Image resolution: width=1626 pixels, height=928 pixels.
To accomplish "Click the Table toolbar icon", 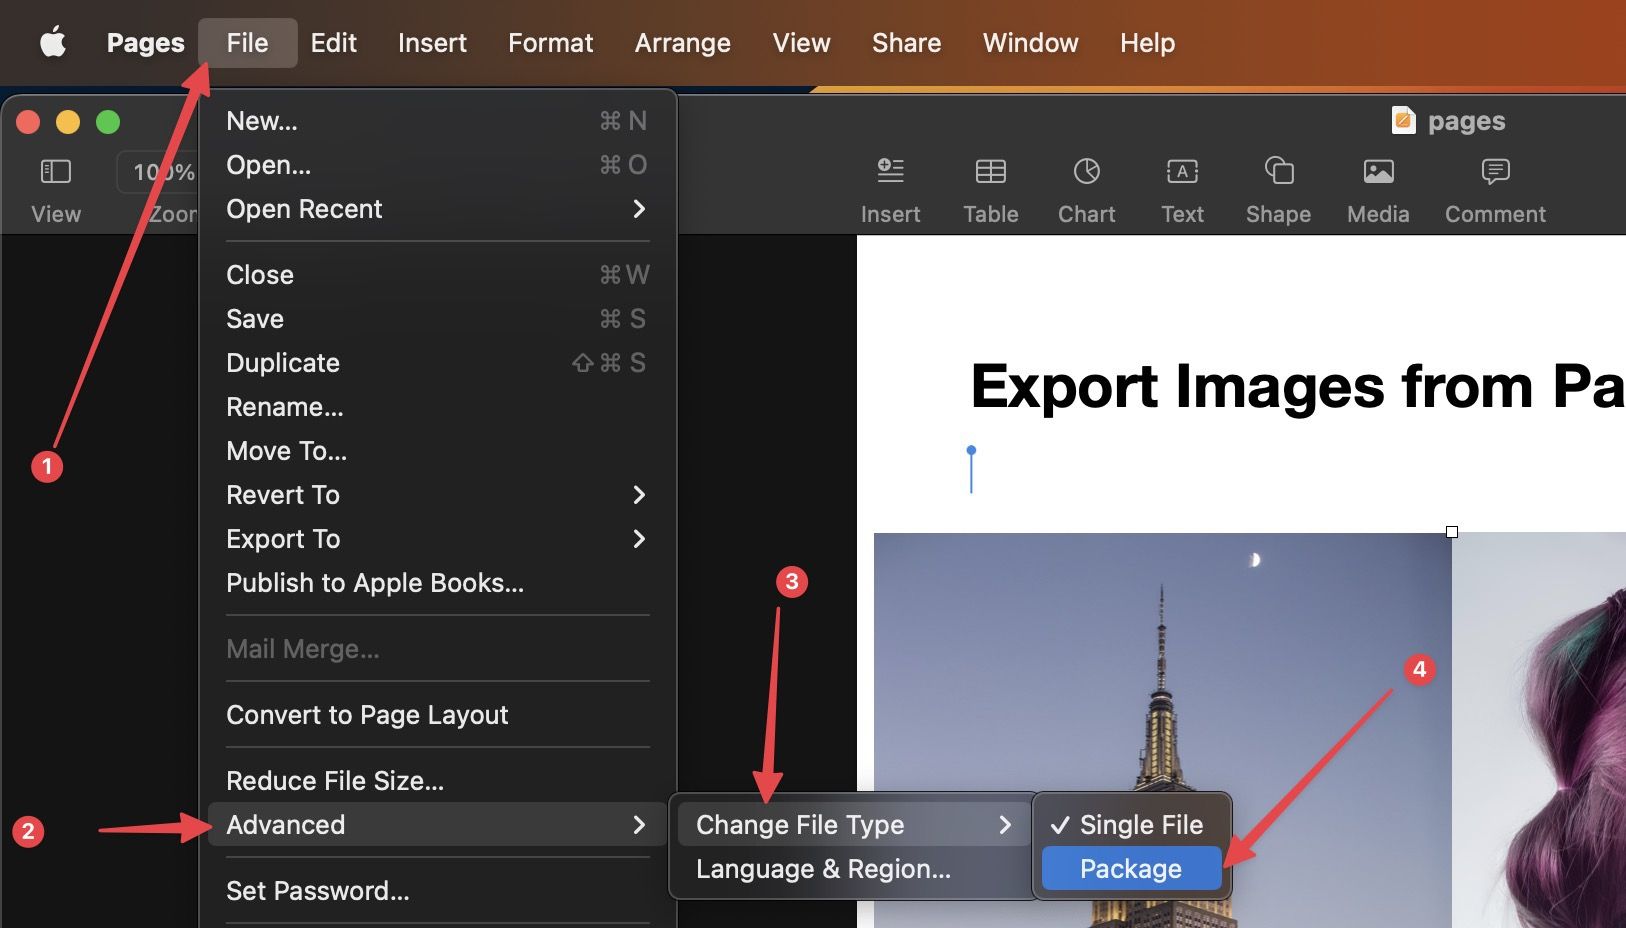I will tap(990, 172).
